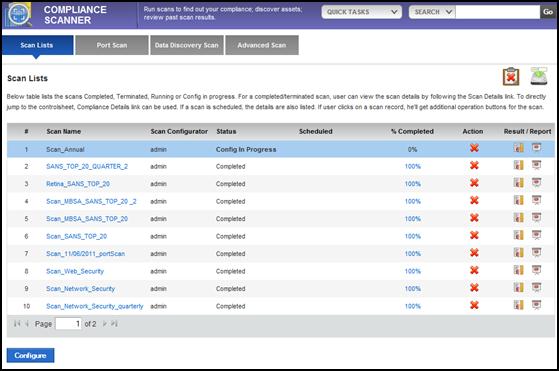
Task: Delete the Scan_Annual scan with red X
Action: (x=474, y=148)
